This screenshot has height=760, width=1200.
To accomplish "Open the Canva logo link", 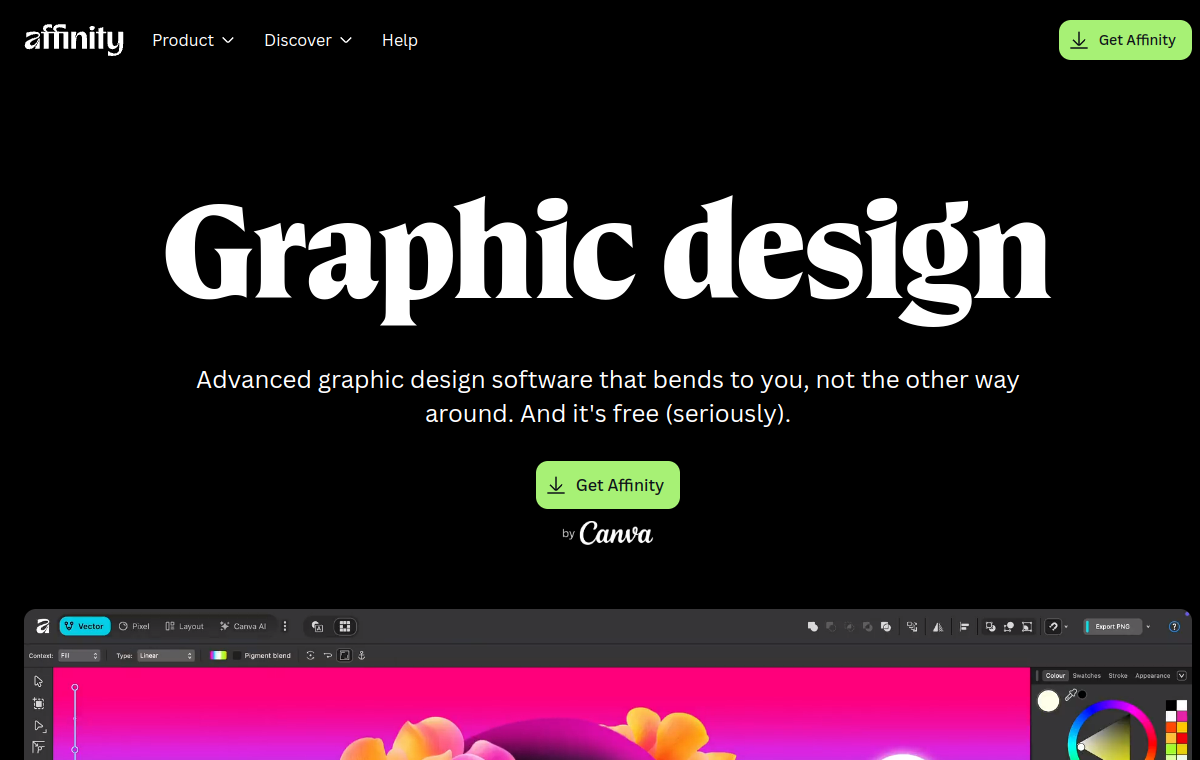I will 616,533.
